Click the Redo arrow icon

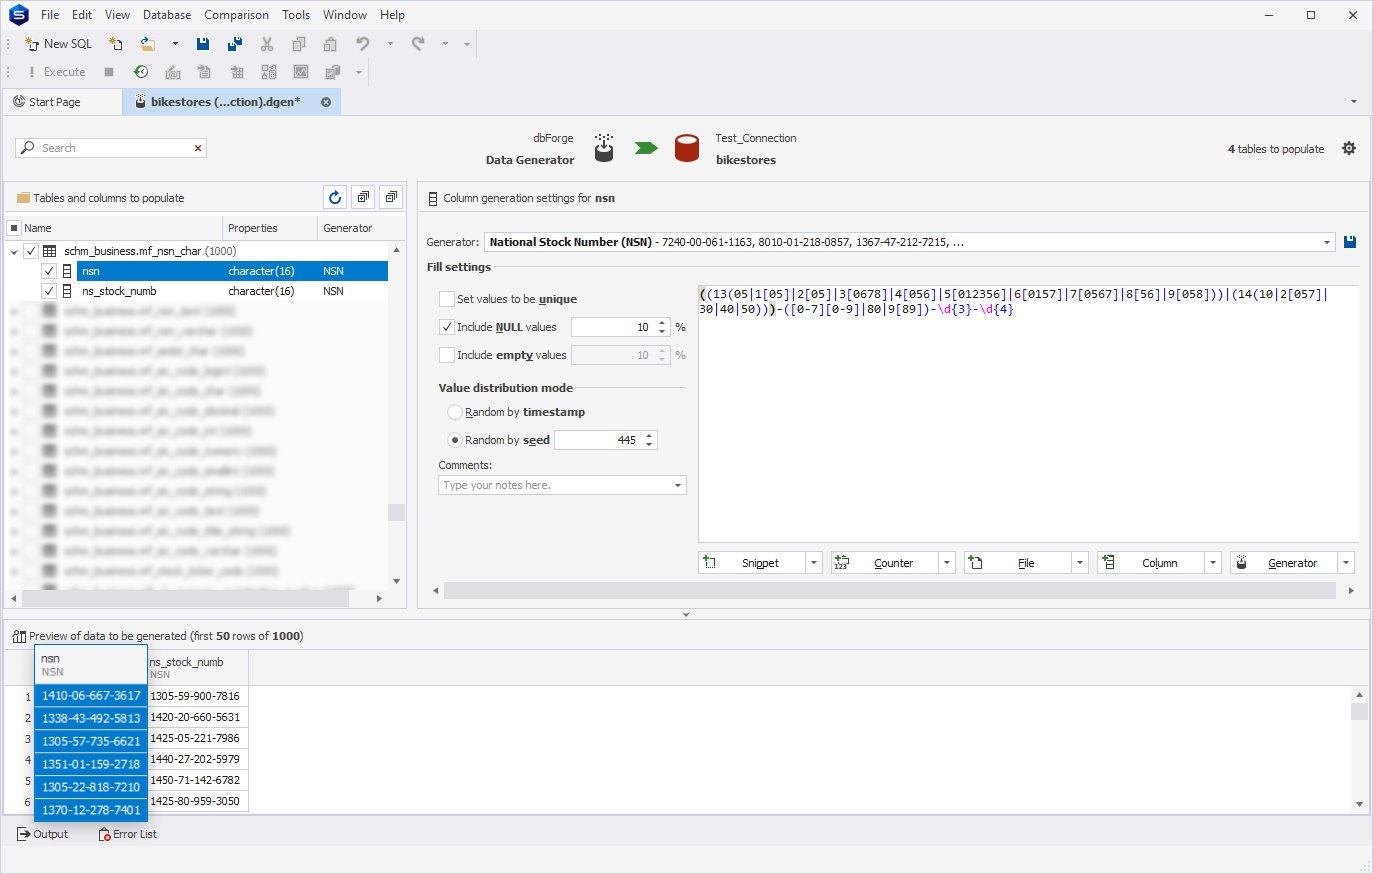click(x=418, y=44)
